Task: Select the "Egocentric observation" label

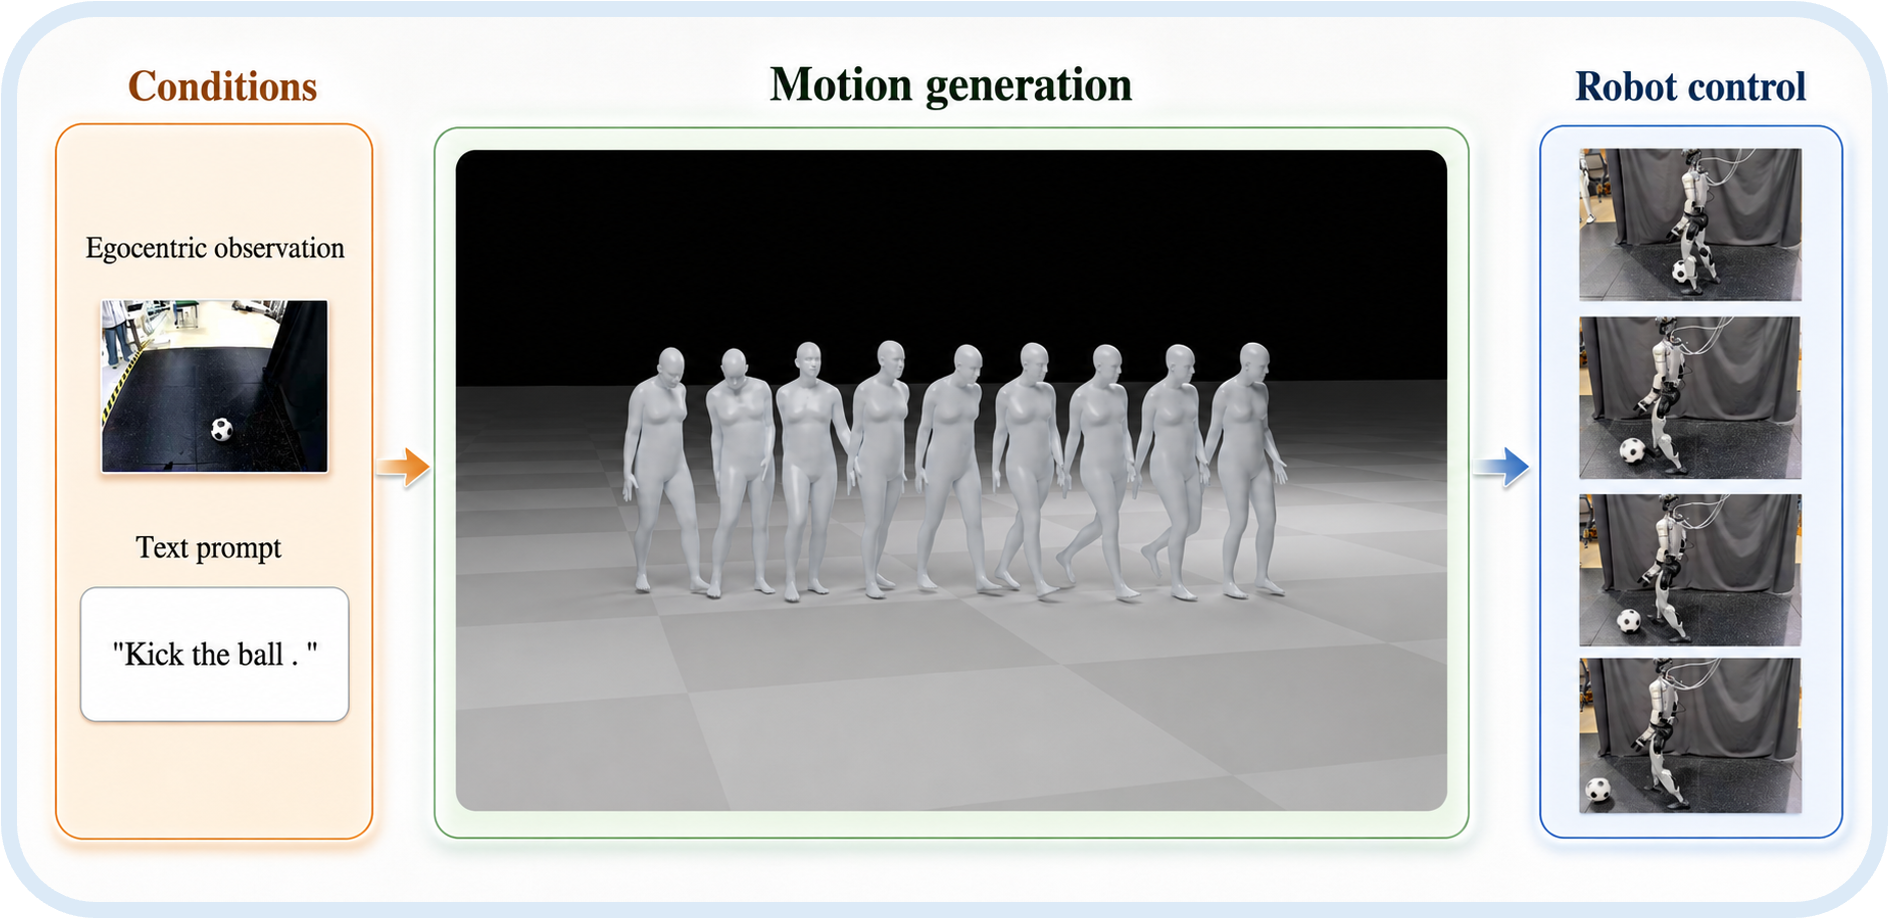Action: click(215, 248)
